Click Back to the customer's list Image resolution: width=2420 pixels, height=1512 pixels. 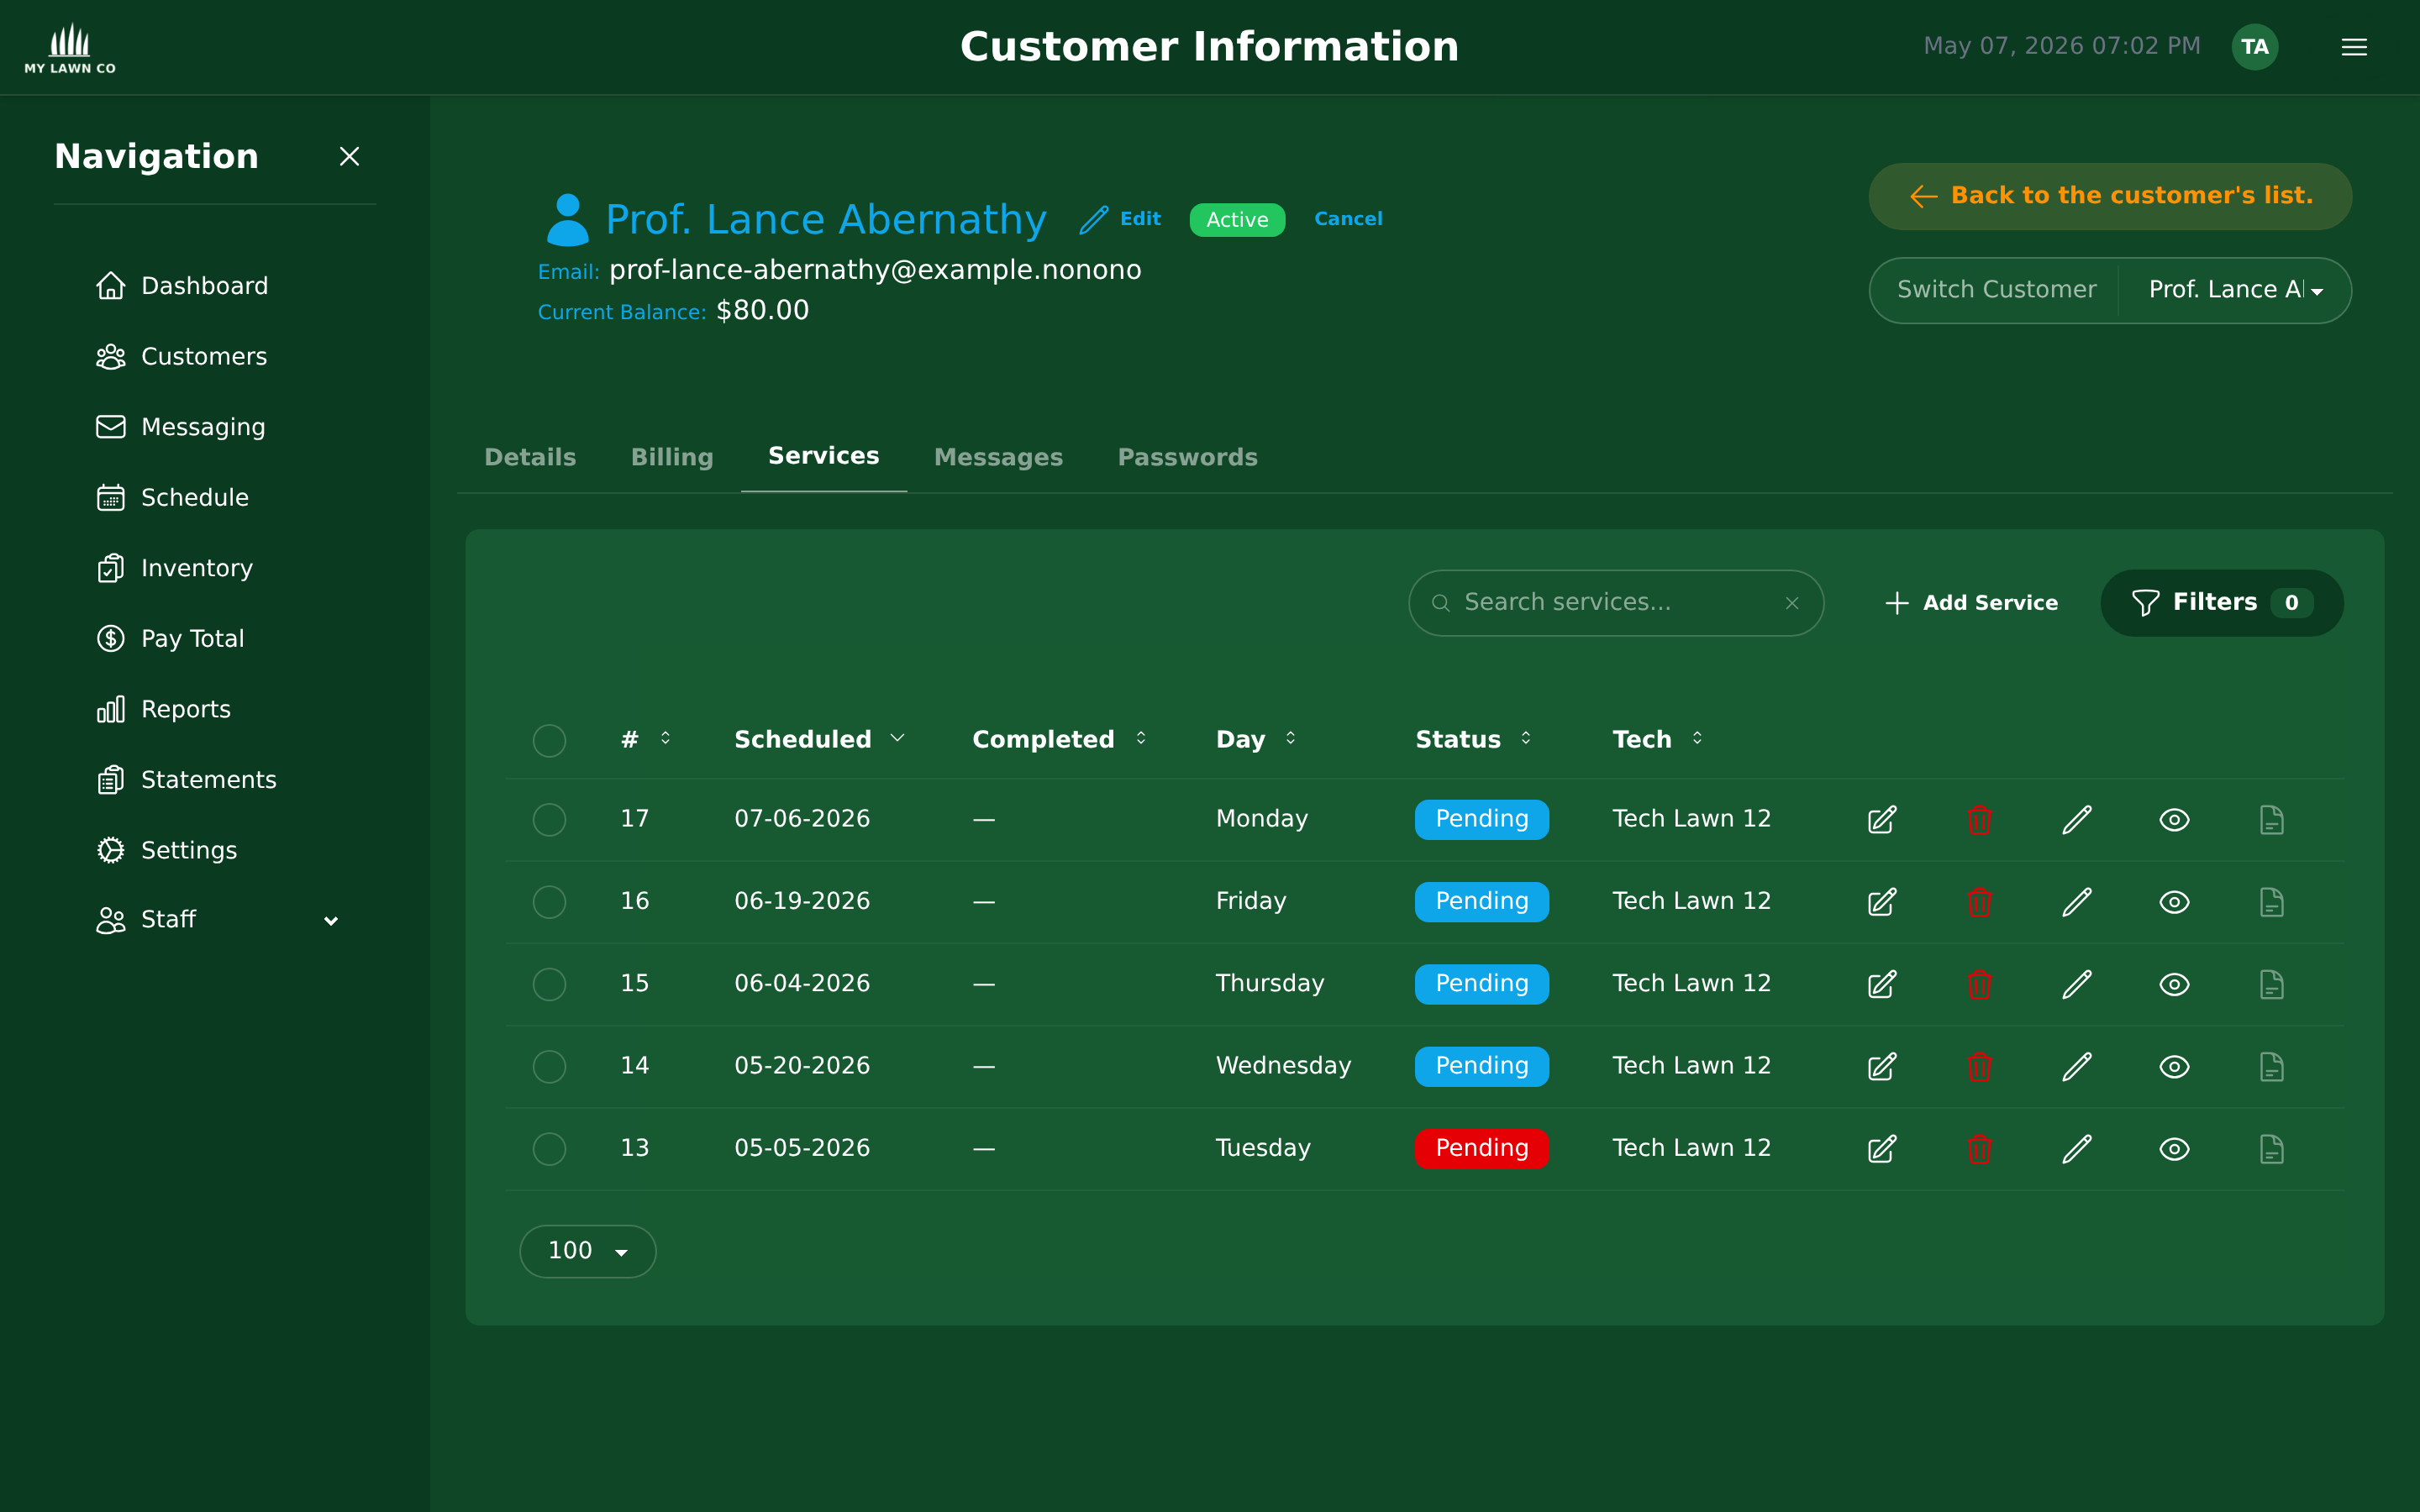pyautogui.click(x=2110, y=196)
